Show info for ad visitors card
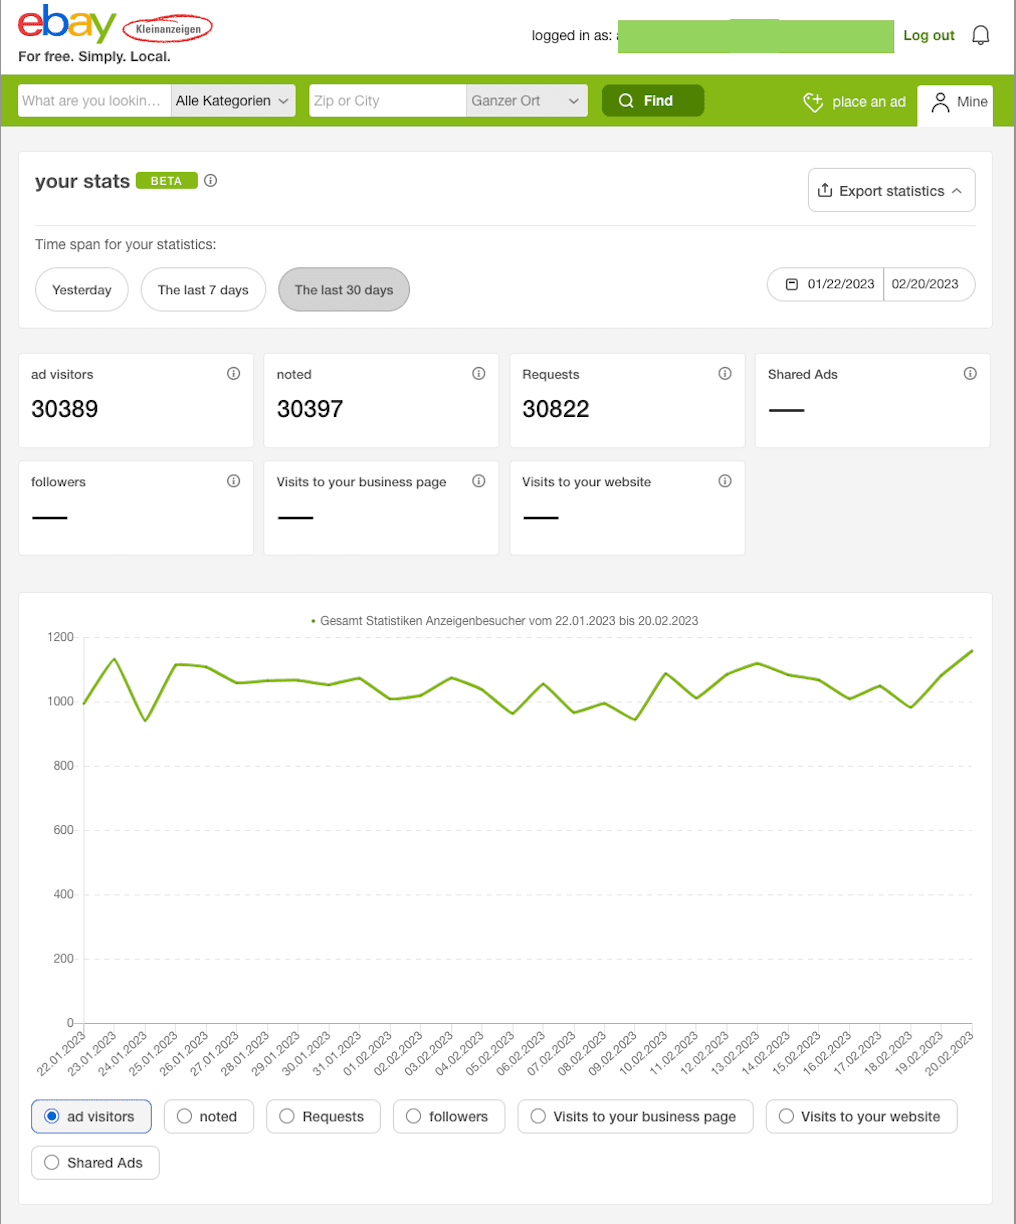 pyautogui.click(x=233, y=374)
